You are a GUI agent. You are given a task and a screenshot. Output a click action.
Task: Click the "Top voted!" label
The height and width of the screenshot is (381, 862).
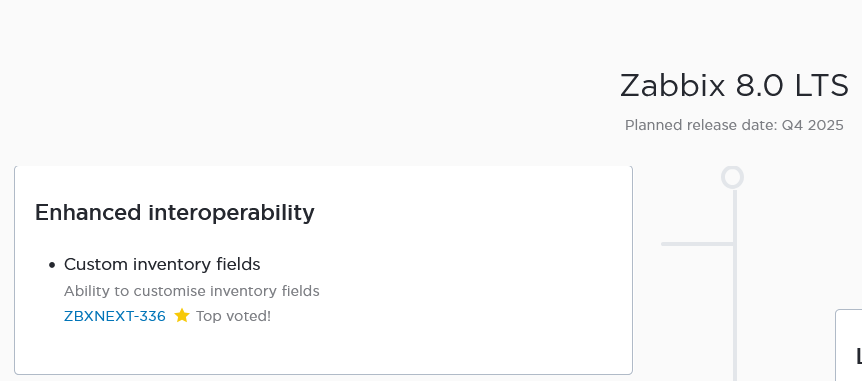[233, 316]
